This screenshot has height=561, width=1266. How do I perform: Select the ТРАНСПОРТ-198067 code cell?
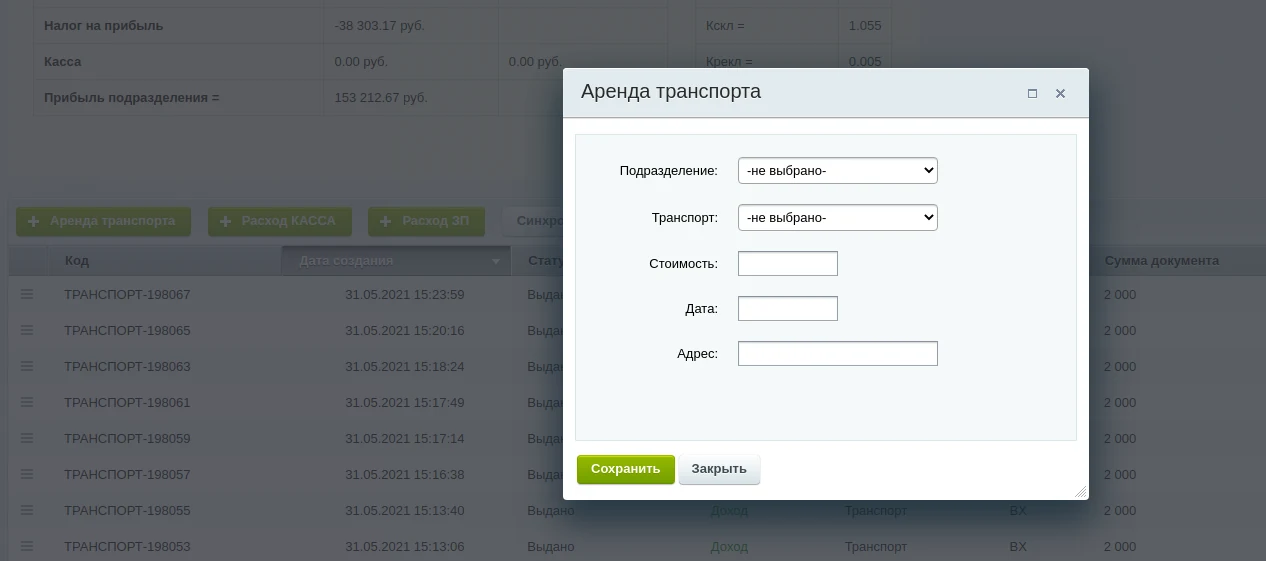127,295
